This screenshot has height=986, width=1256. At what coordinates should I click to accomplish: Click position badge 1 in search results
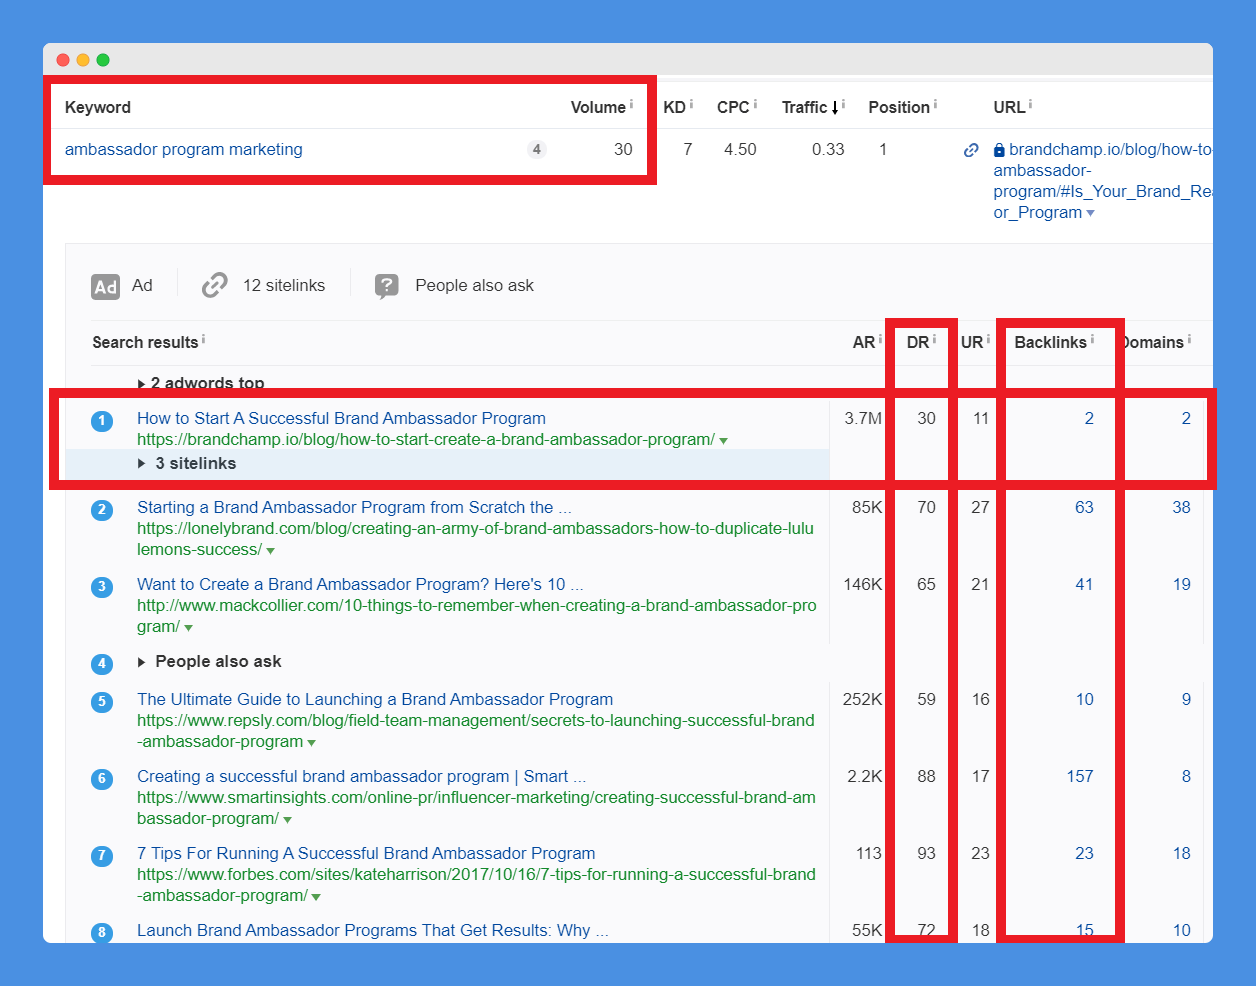point(102,421)
